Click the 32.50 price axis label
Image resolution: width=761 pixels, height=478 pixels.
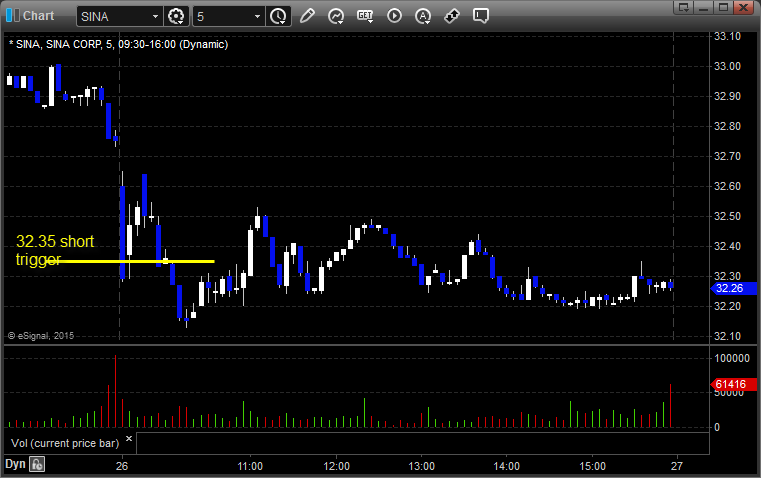click(728, 216)
